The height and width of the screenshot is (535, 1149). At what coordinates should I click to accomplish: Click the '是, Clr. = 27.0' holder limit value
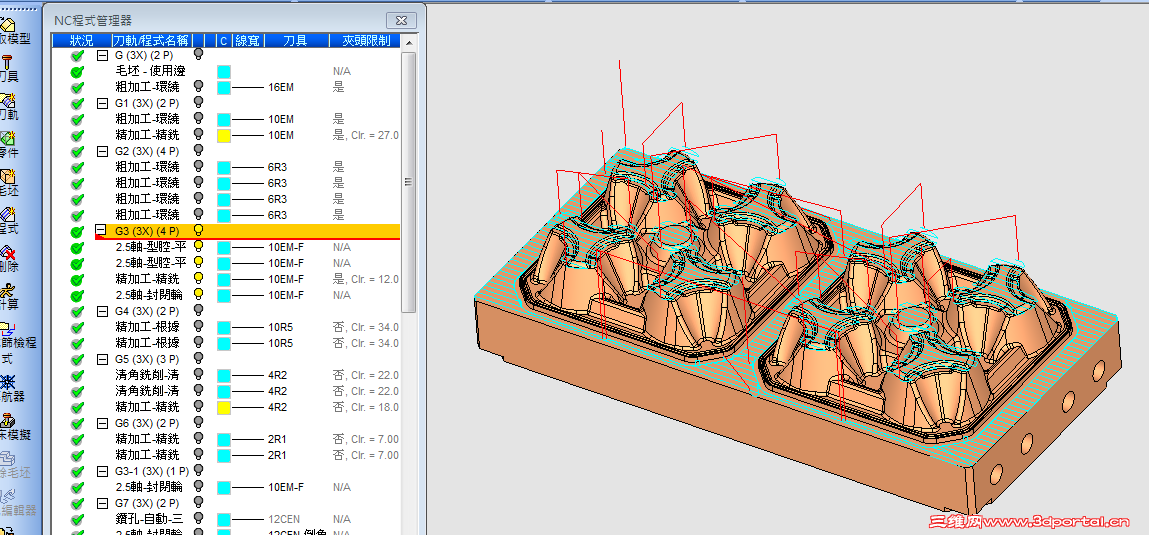pyautogui.click(x=366, y=135)
